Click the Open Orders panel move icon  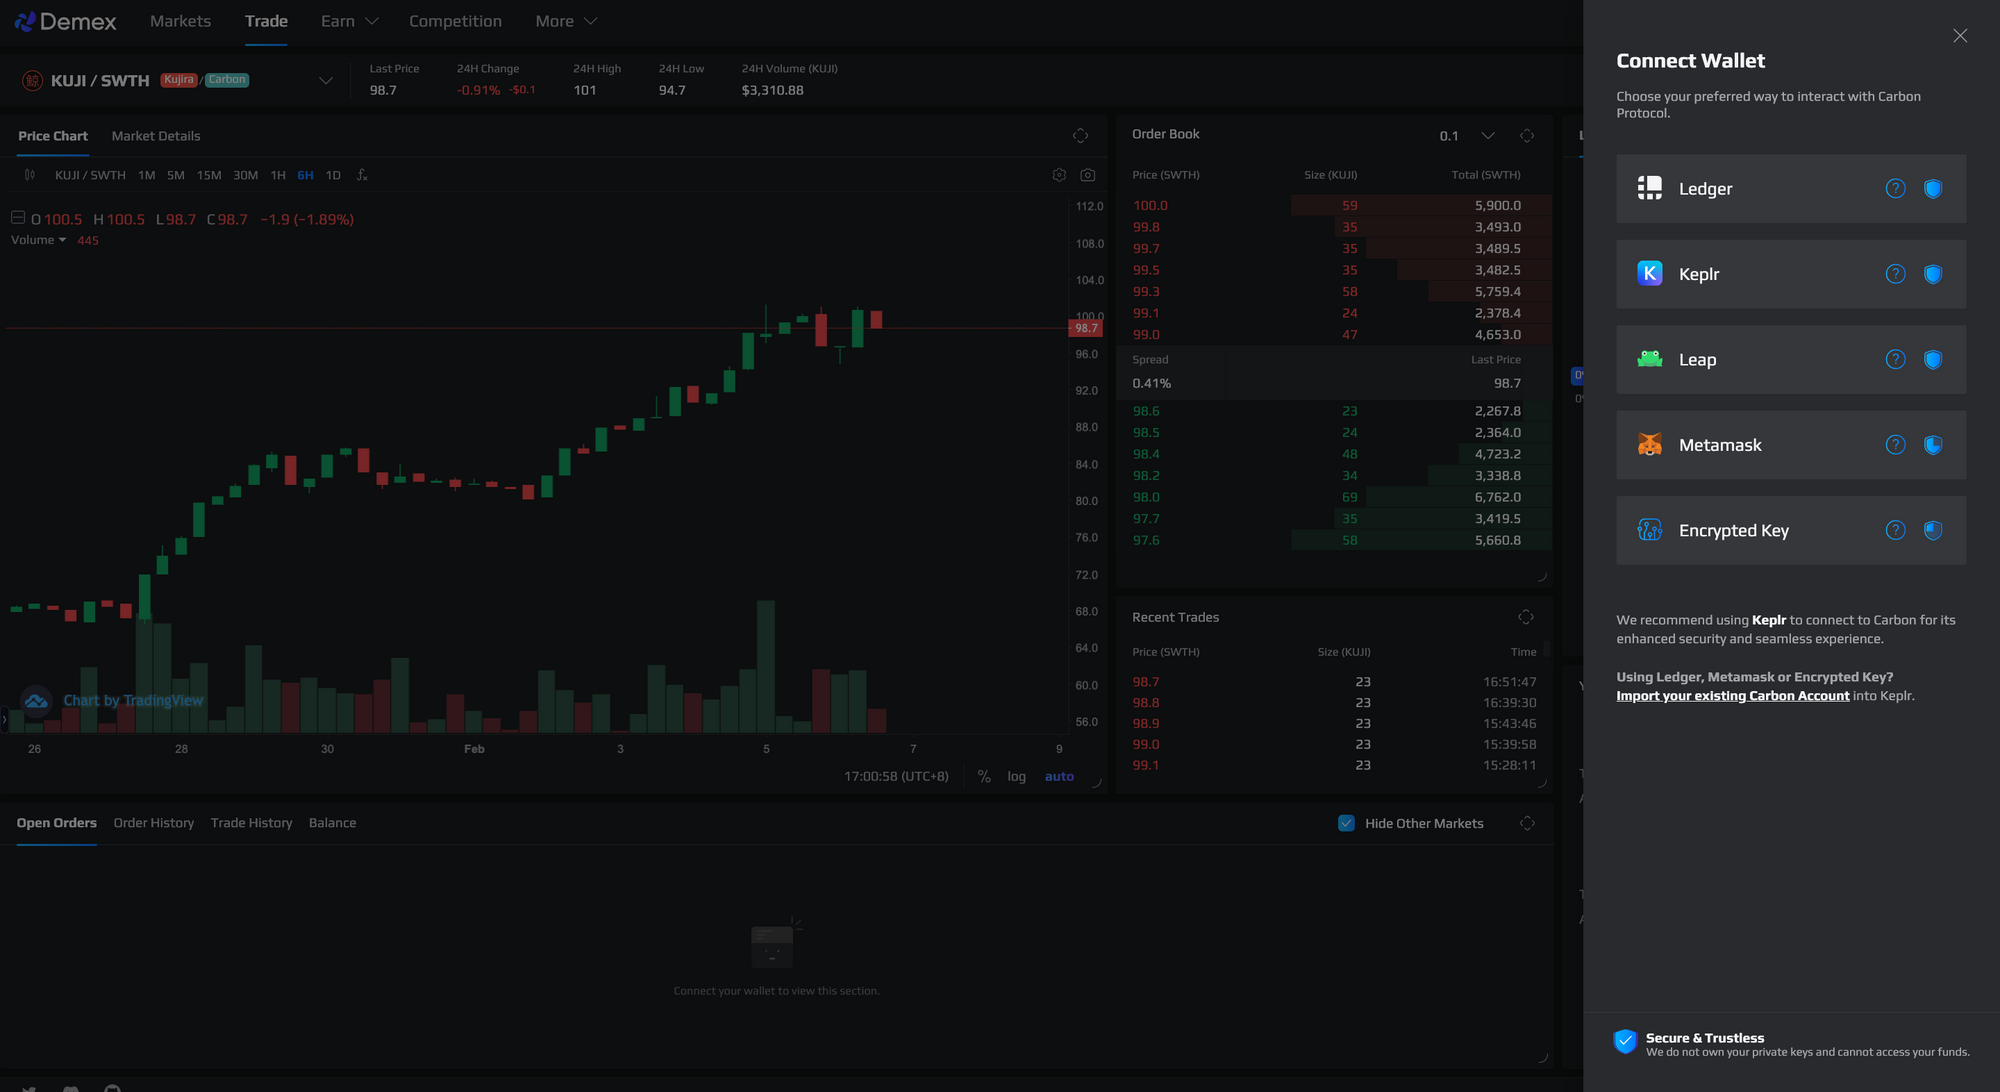(1527, 824)
